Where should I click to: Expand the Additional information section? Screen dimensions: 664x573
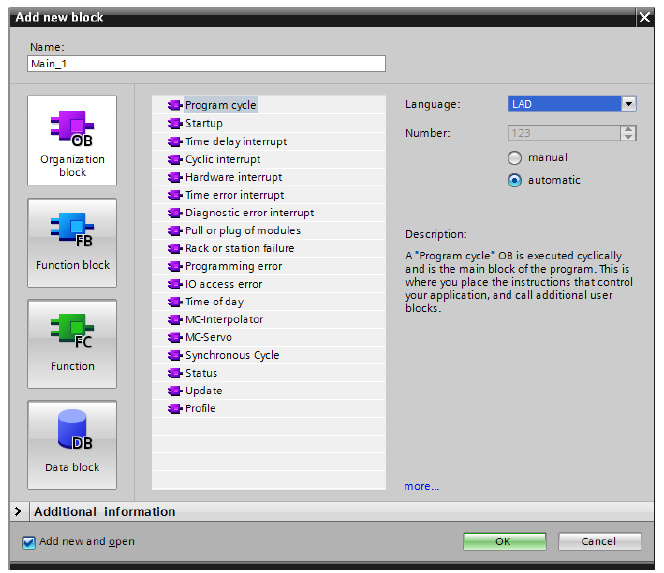[19, 512]
